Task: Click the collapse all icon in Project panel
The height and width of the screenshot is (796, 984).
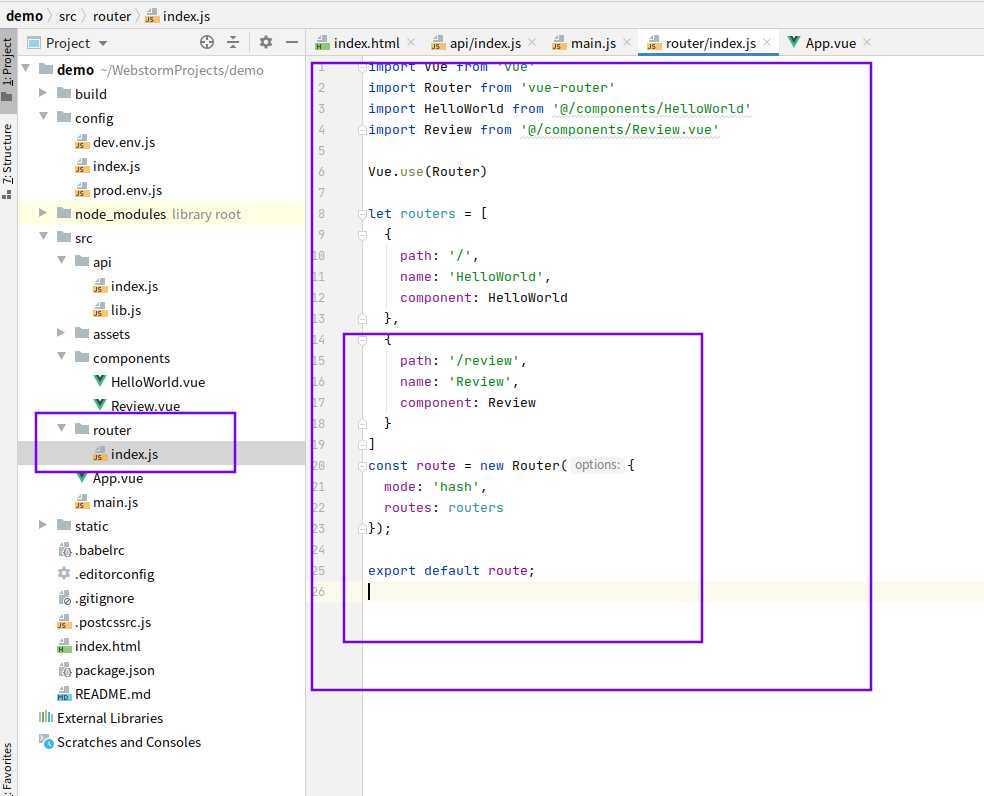Action: (233, 42)
